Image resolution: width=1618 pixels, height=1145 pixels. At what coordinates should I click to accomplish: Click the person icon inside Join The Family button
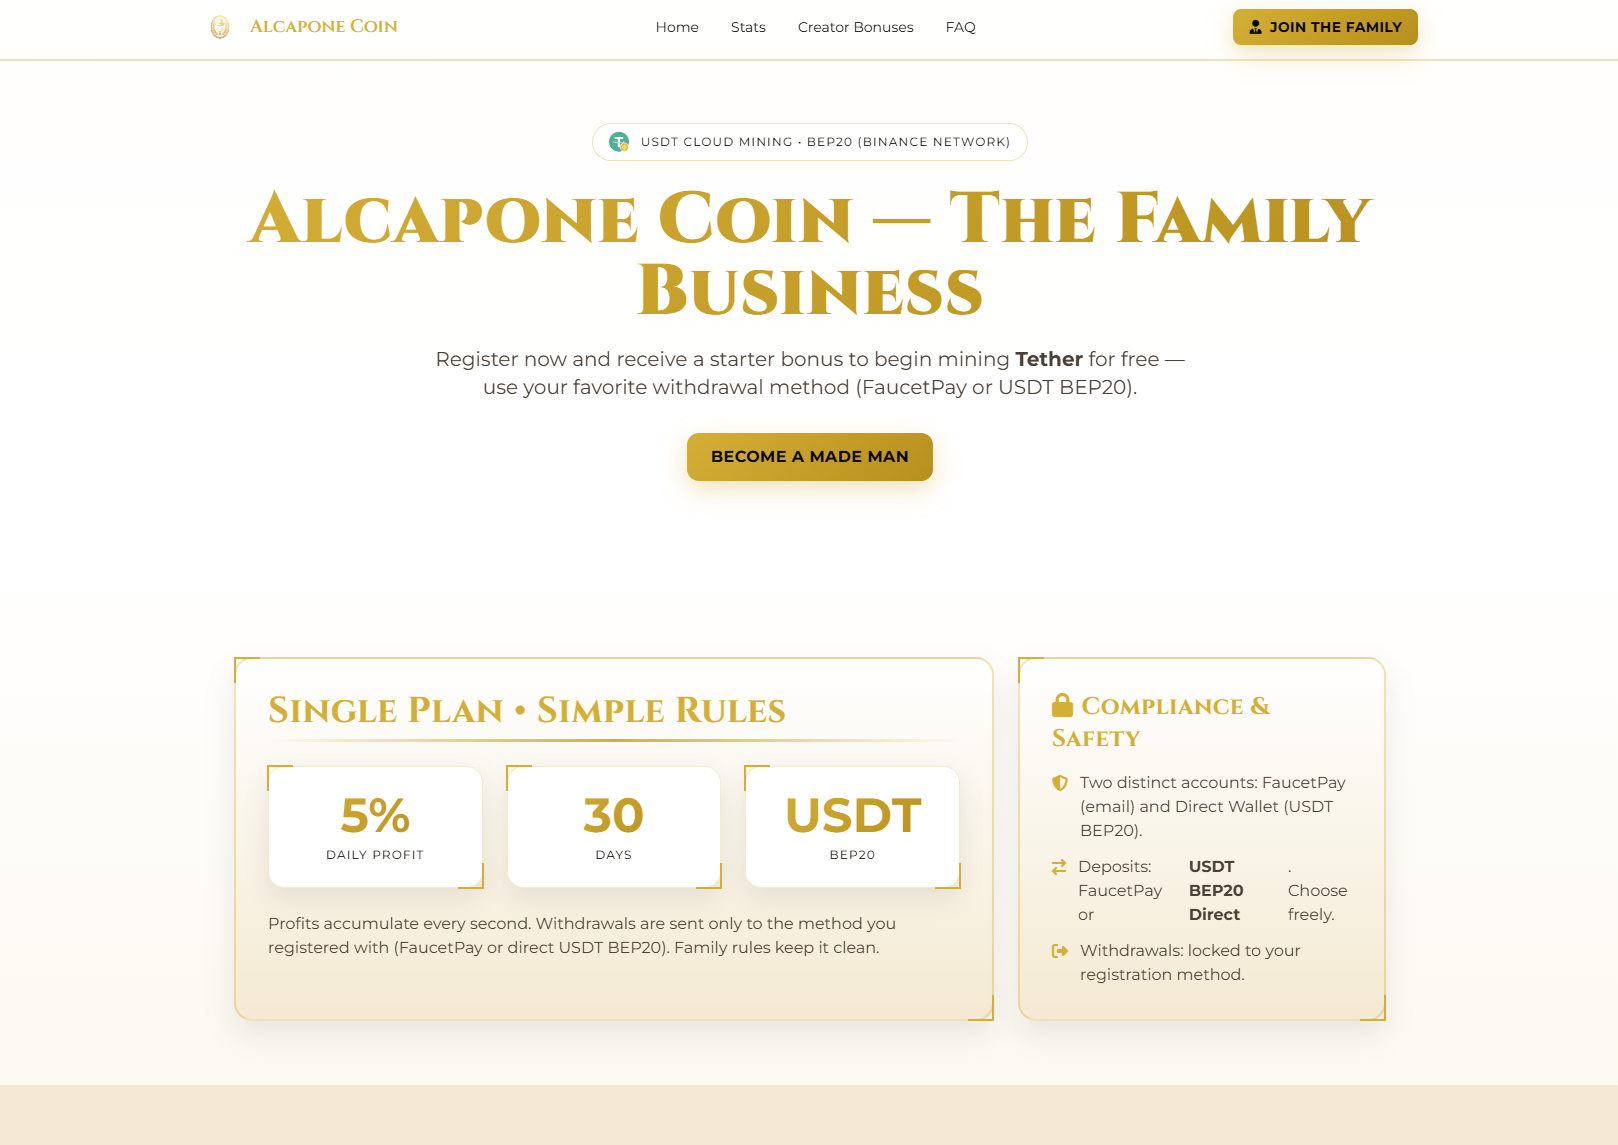(x=1253, y=27)
